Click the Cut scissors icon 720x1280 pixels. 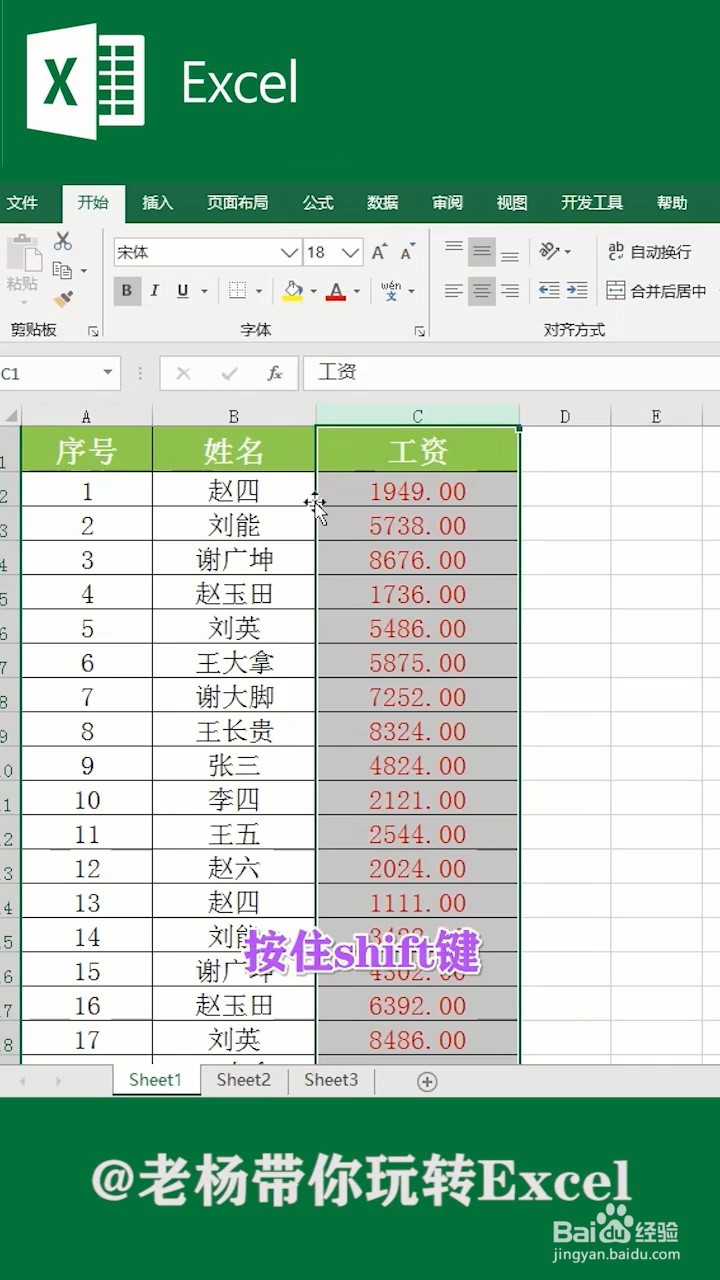[x=63, y=241]
